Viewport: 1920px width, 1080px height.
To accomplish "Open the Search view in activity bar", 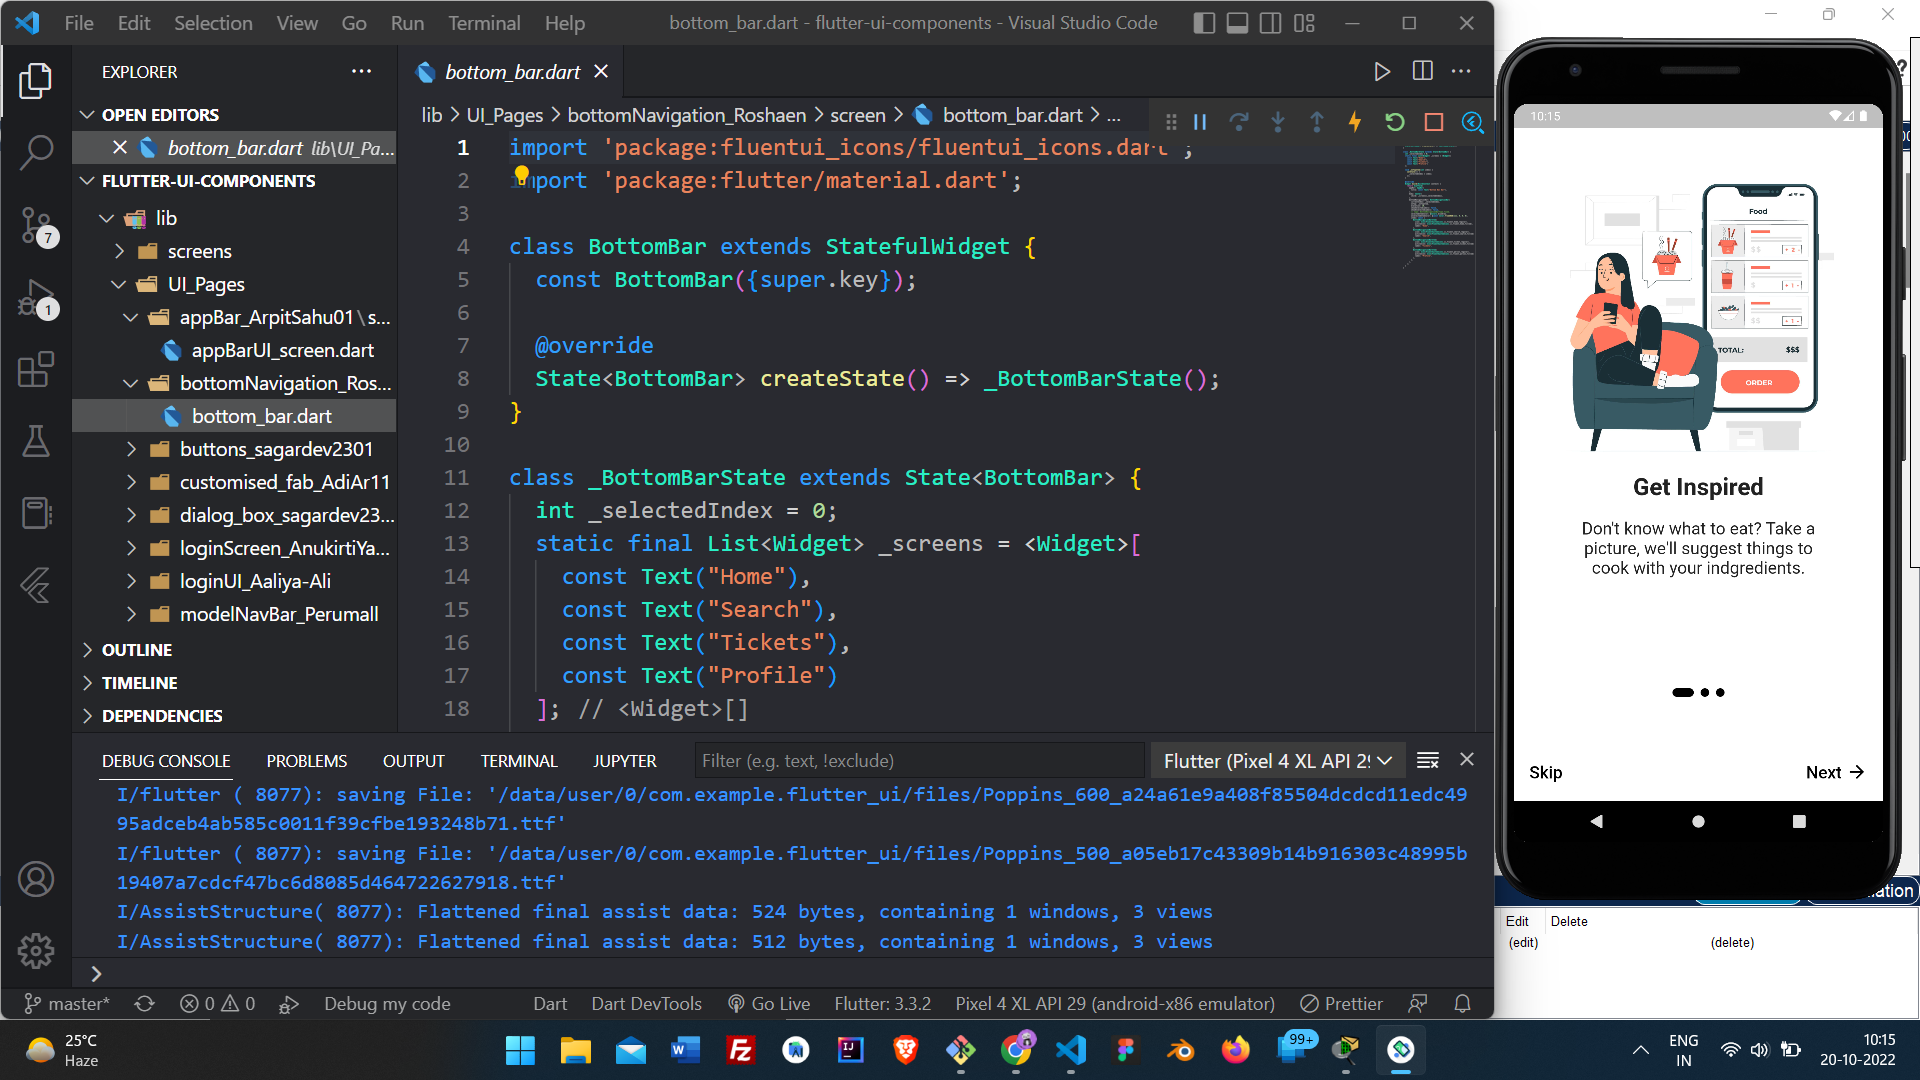I will click(x=36, y=153).
